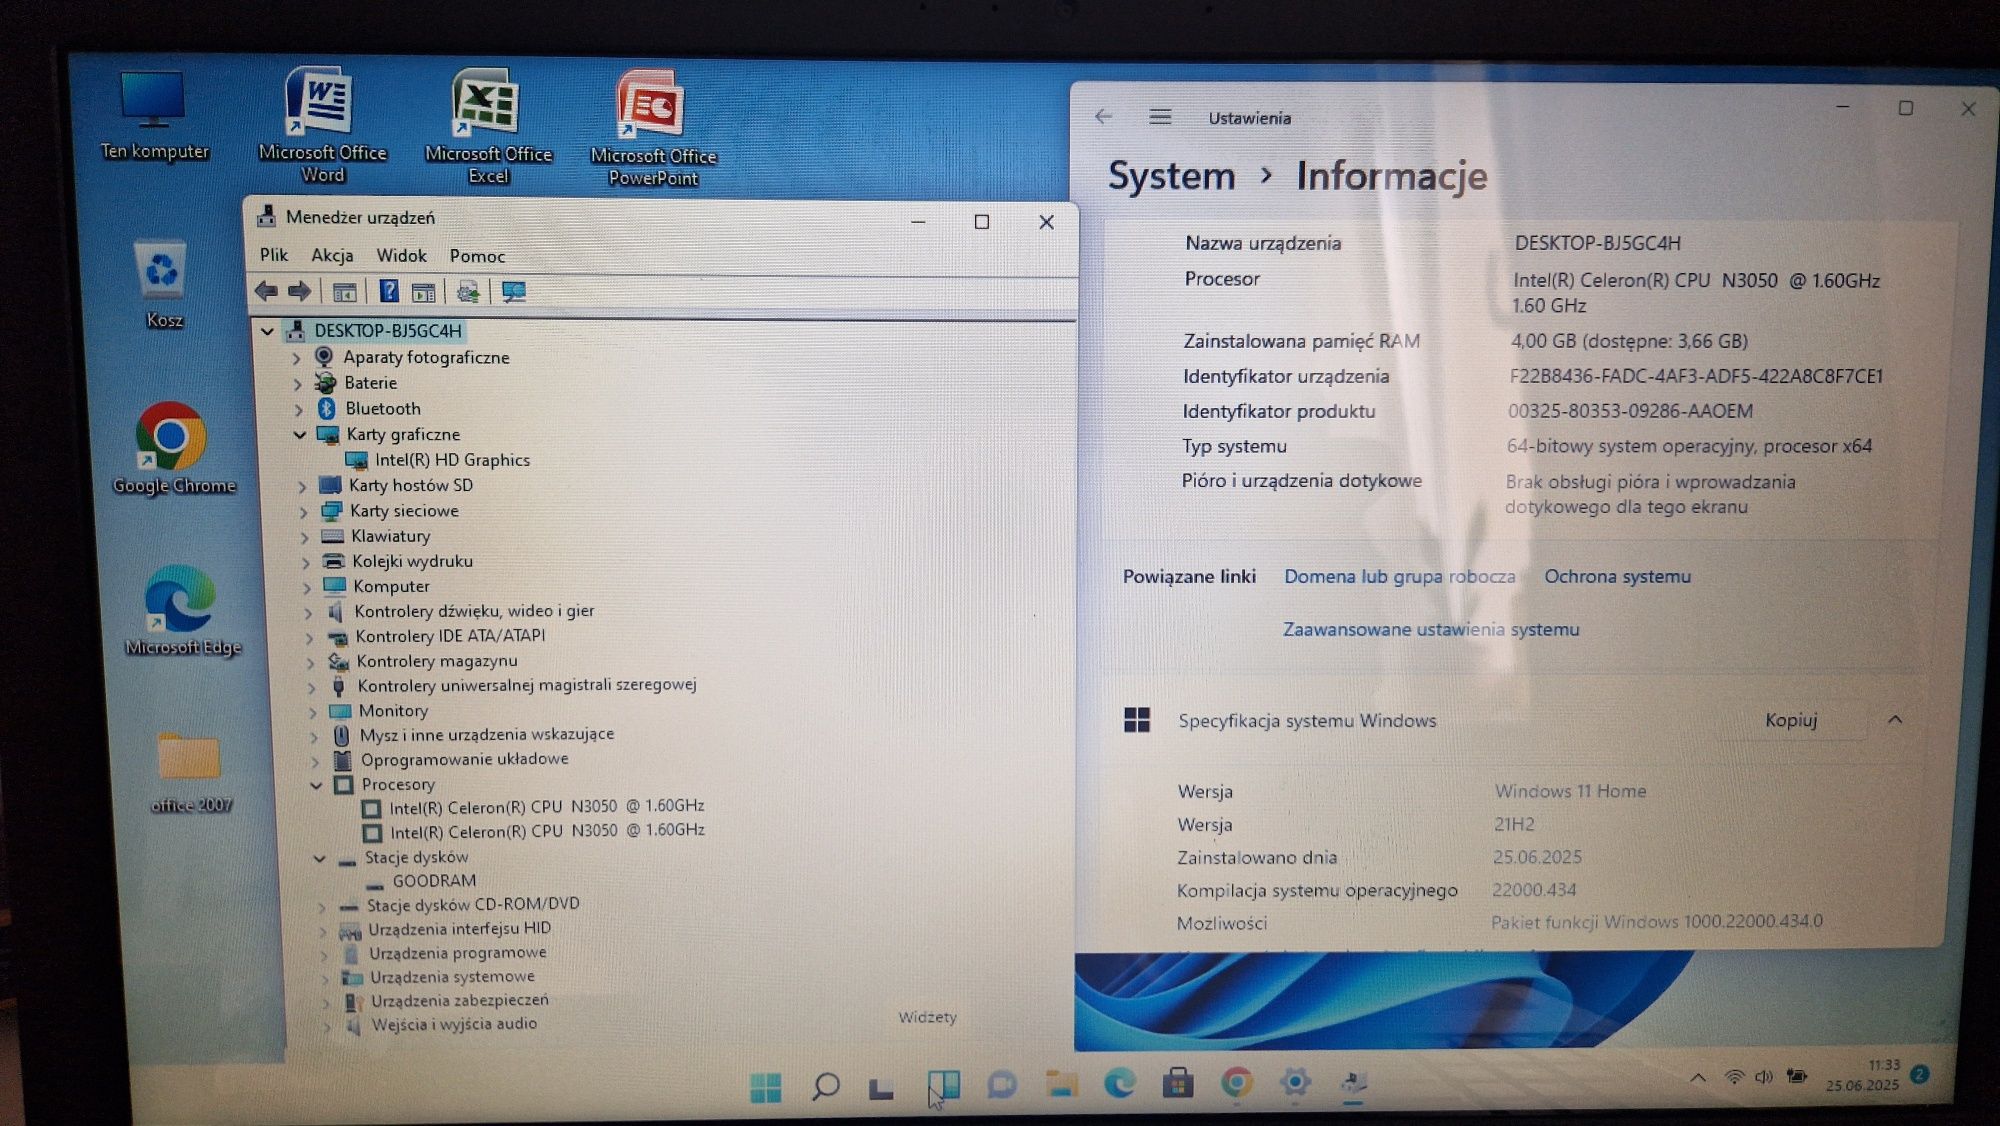The height and width of the screenshot is (1126, 2000).
Task: Open Microsoft Office Excel desktop shortcut
Action: (488, 127)
